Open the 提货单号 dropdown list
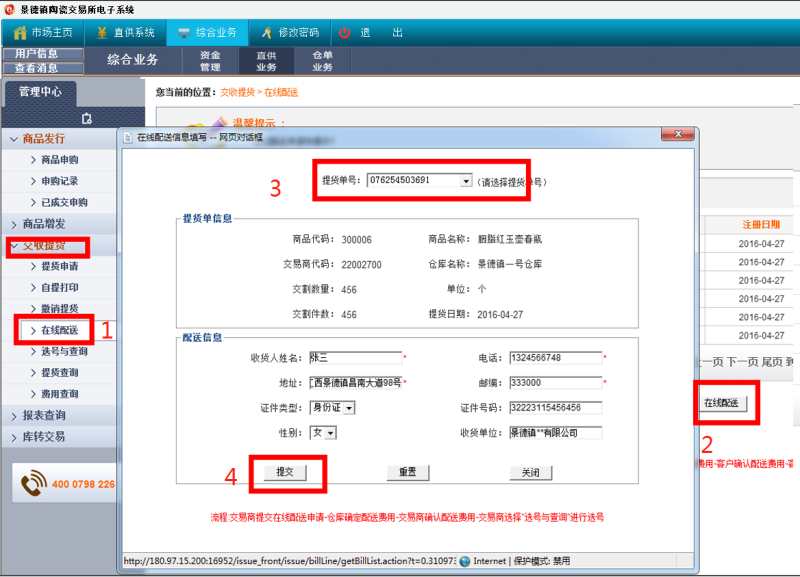This screenshot has width=800, height=577. (465, 181)
